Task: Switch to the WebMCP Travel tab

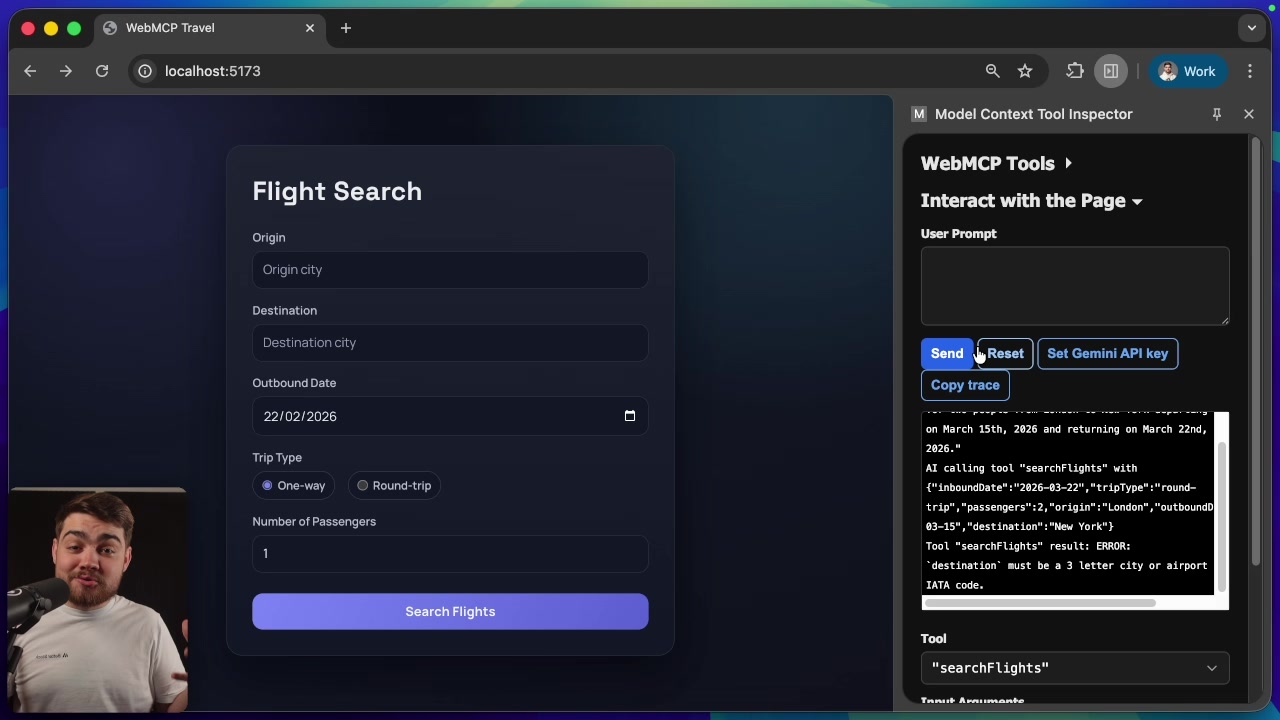Action: (x=170, y=28)
